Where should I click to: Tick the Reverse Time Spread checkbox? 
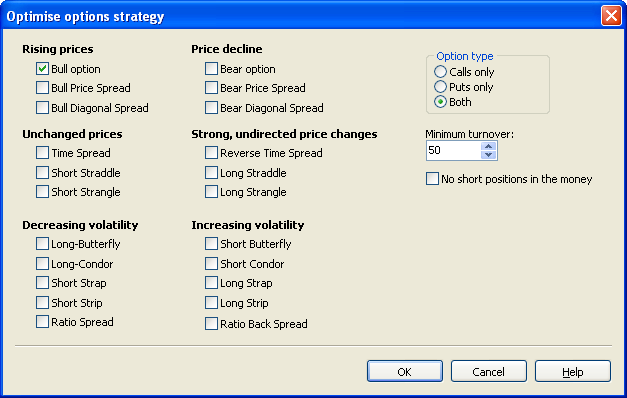point(211,152)
